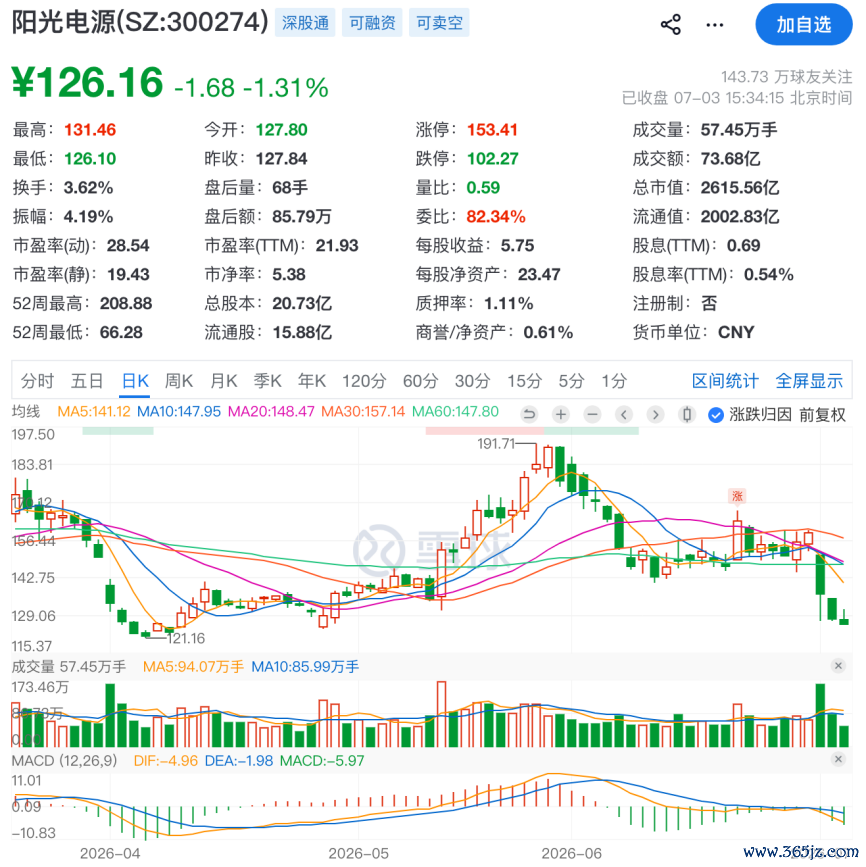Open the more options ellipsis menu
This screenshot has width=866, height=867.
[x=714, y=25]
